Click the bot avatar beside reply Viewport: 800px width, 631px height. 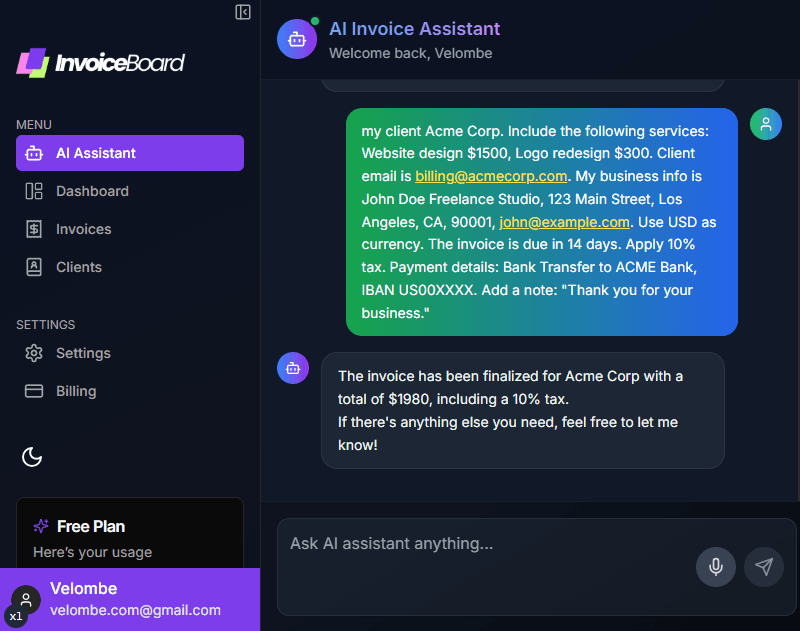coord(293,368)
